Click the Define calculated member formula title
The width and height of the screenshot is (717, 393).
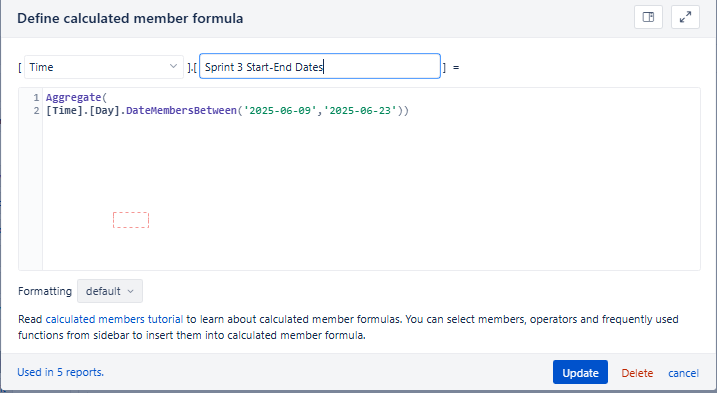[x=130, y=18]
